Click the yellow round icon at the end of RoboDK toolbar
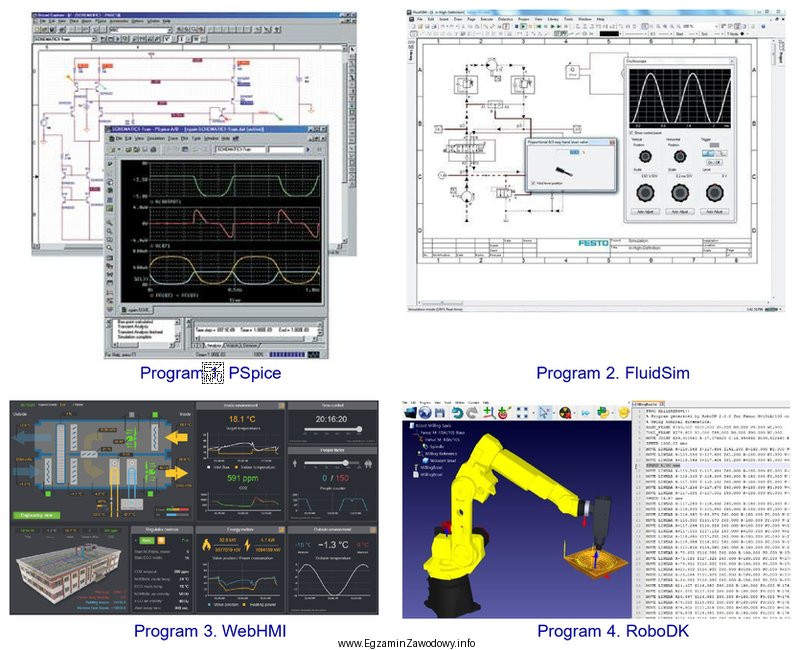 coord(624,412)
